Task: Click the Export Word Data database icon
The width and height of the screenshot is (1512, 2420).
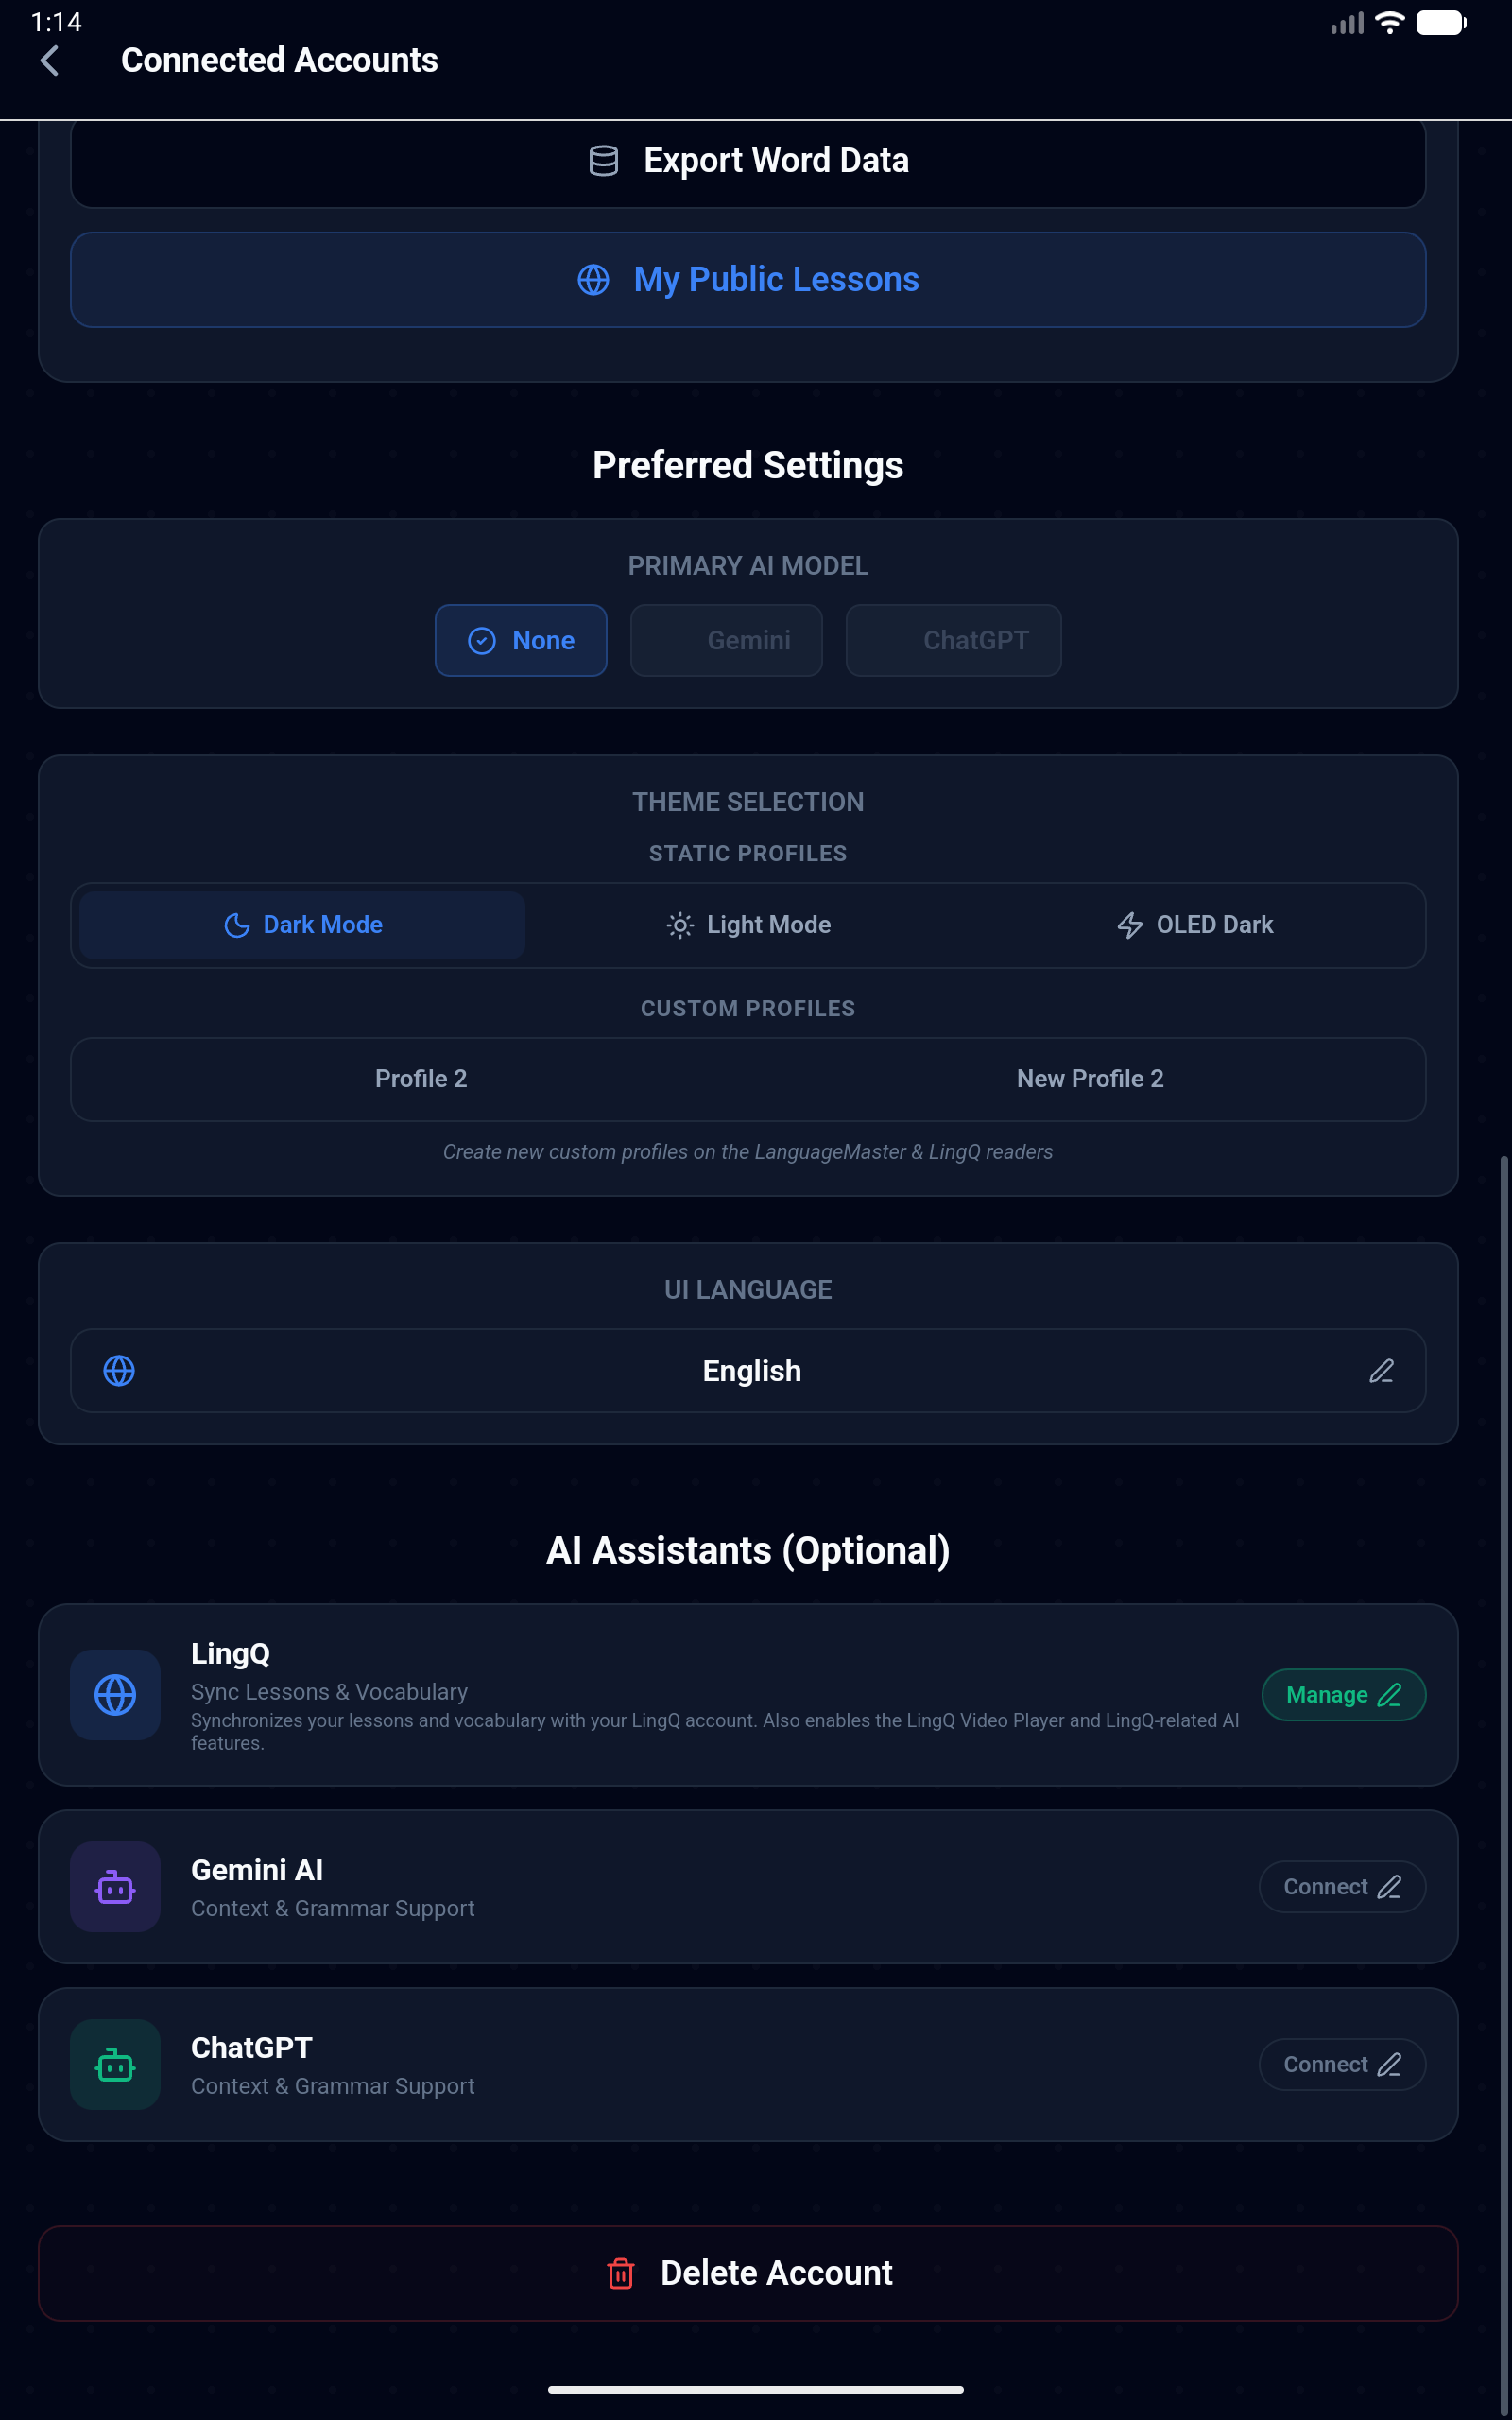Action: point(603,161)
